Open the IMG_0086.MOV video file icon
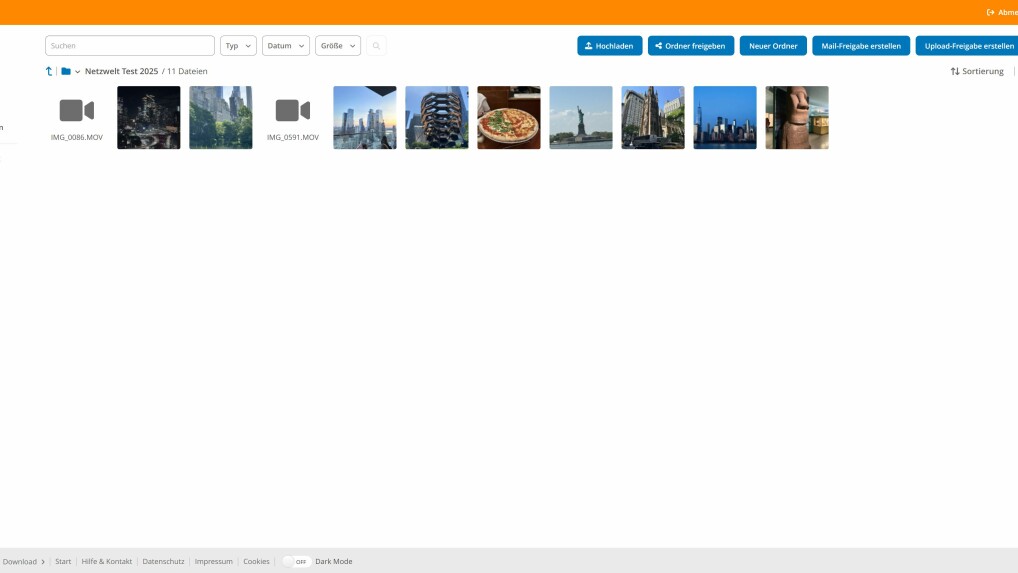 tap(77, 111)
